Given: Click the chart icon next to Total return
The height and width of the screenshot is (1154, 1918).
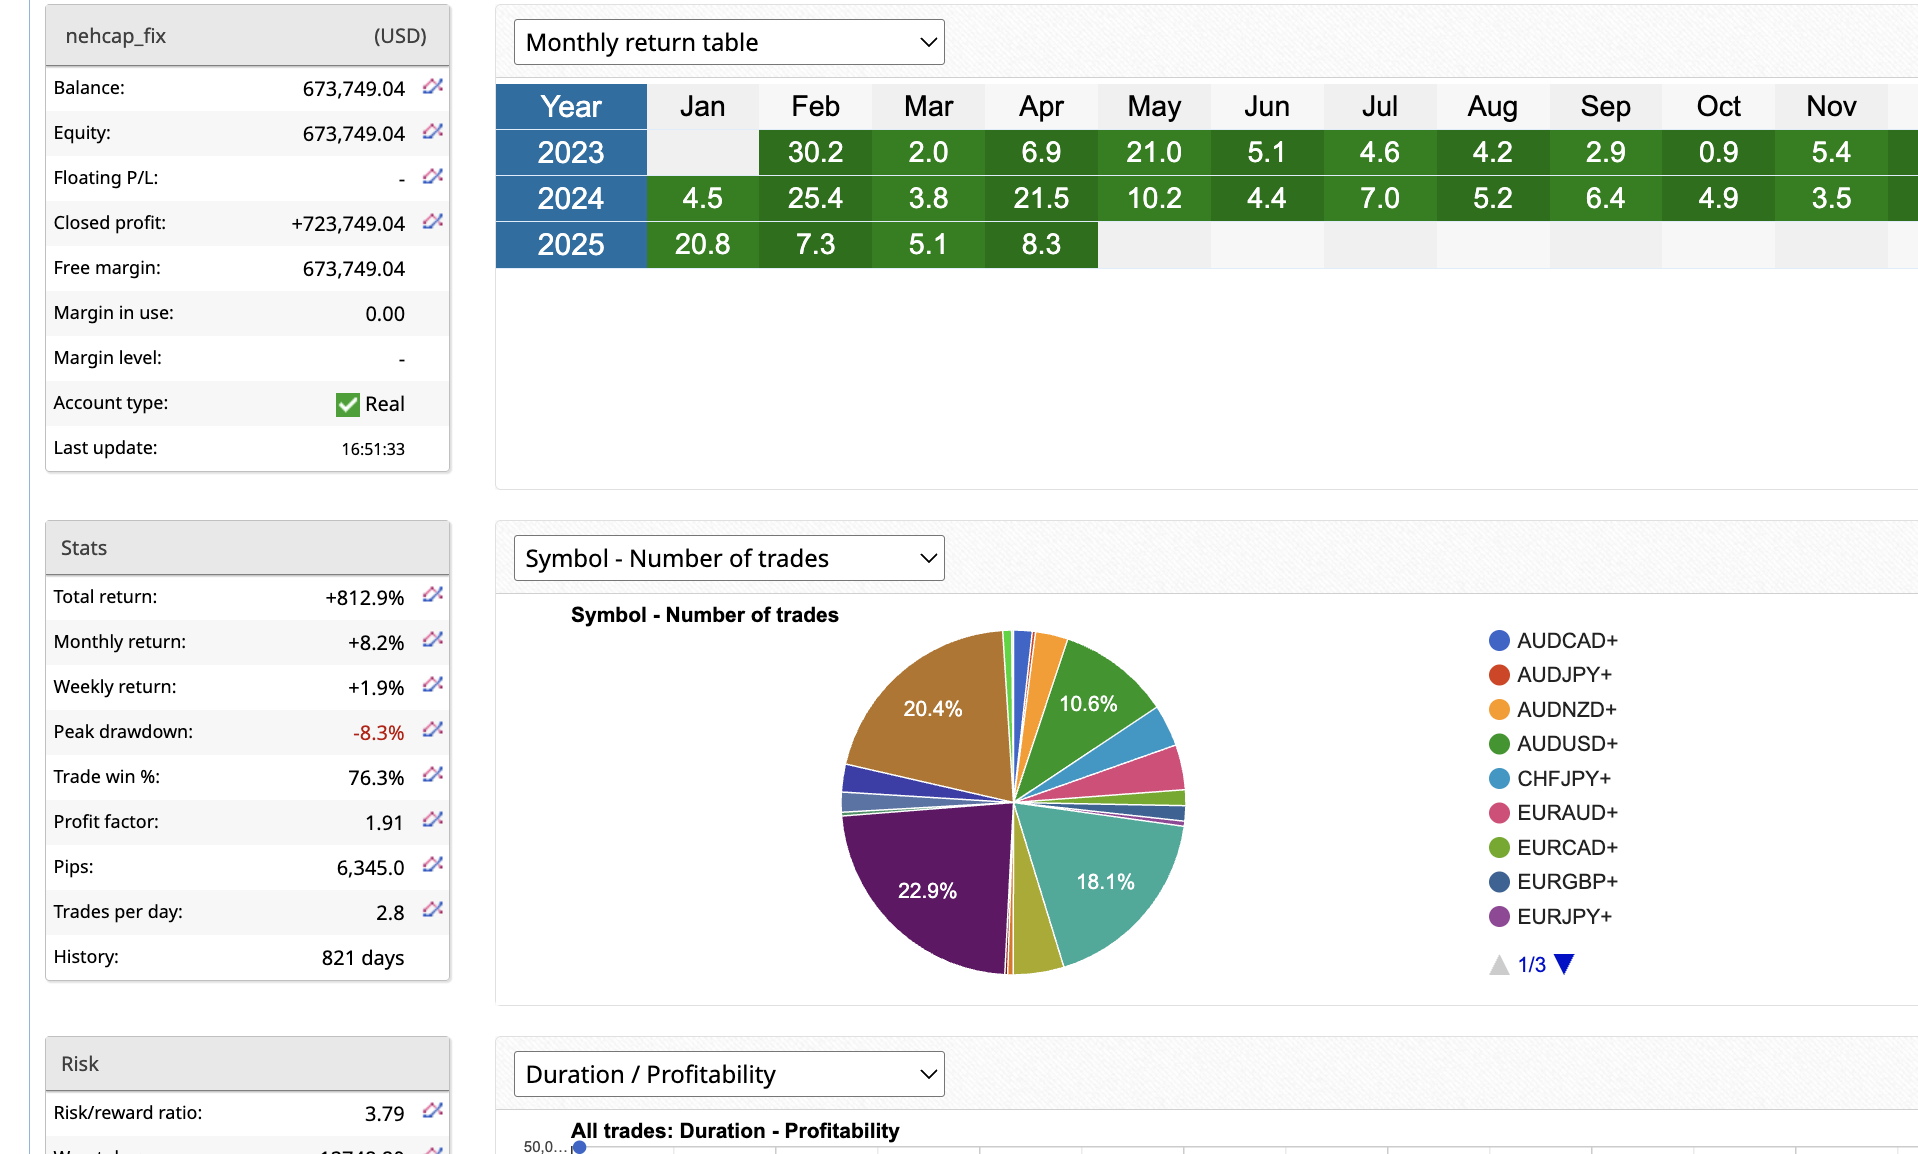Looking at the screenshot, I should point(432,596).
